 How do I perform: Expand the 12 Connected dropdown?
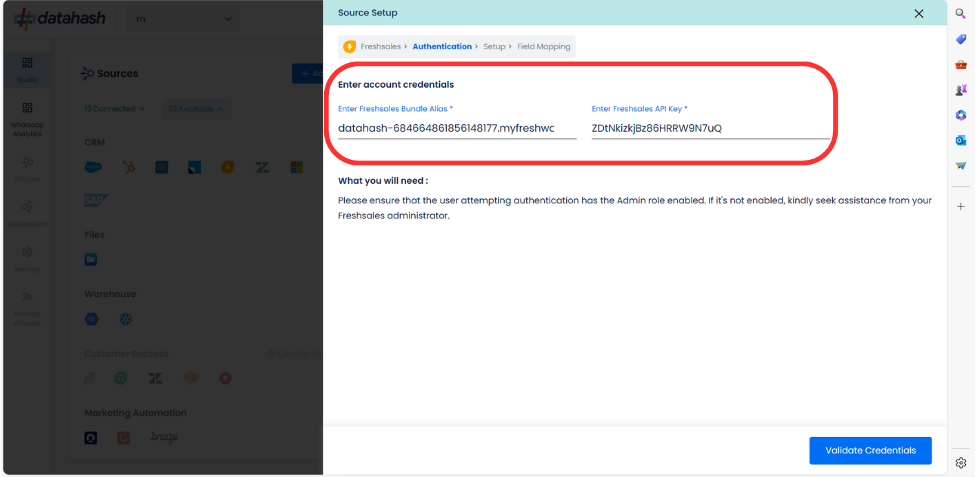pyautogui.click(x=115, y=109)
